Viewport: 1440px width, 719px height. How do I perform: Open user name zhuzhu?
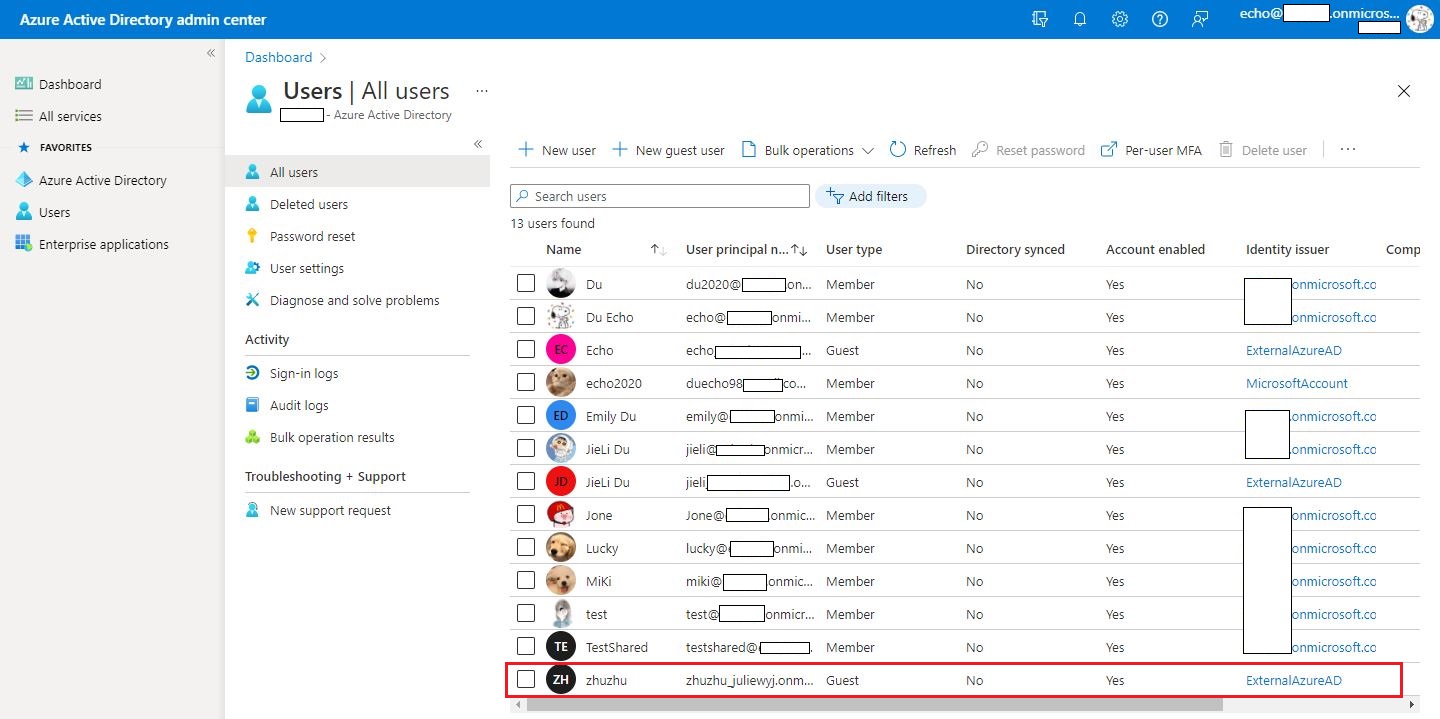606,680
